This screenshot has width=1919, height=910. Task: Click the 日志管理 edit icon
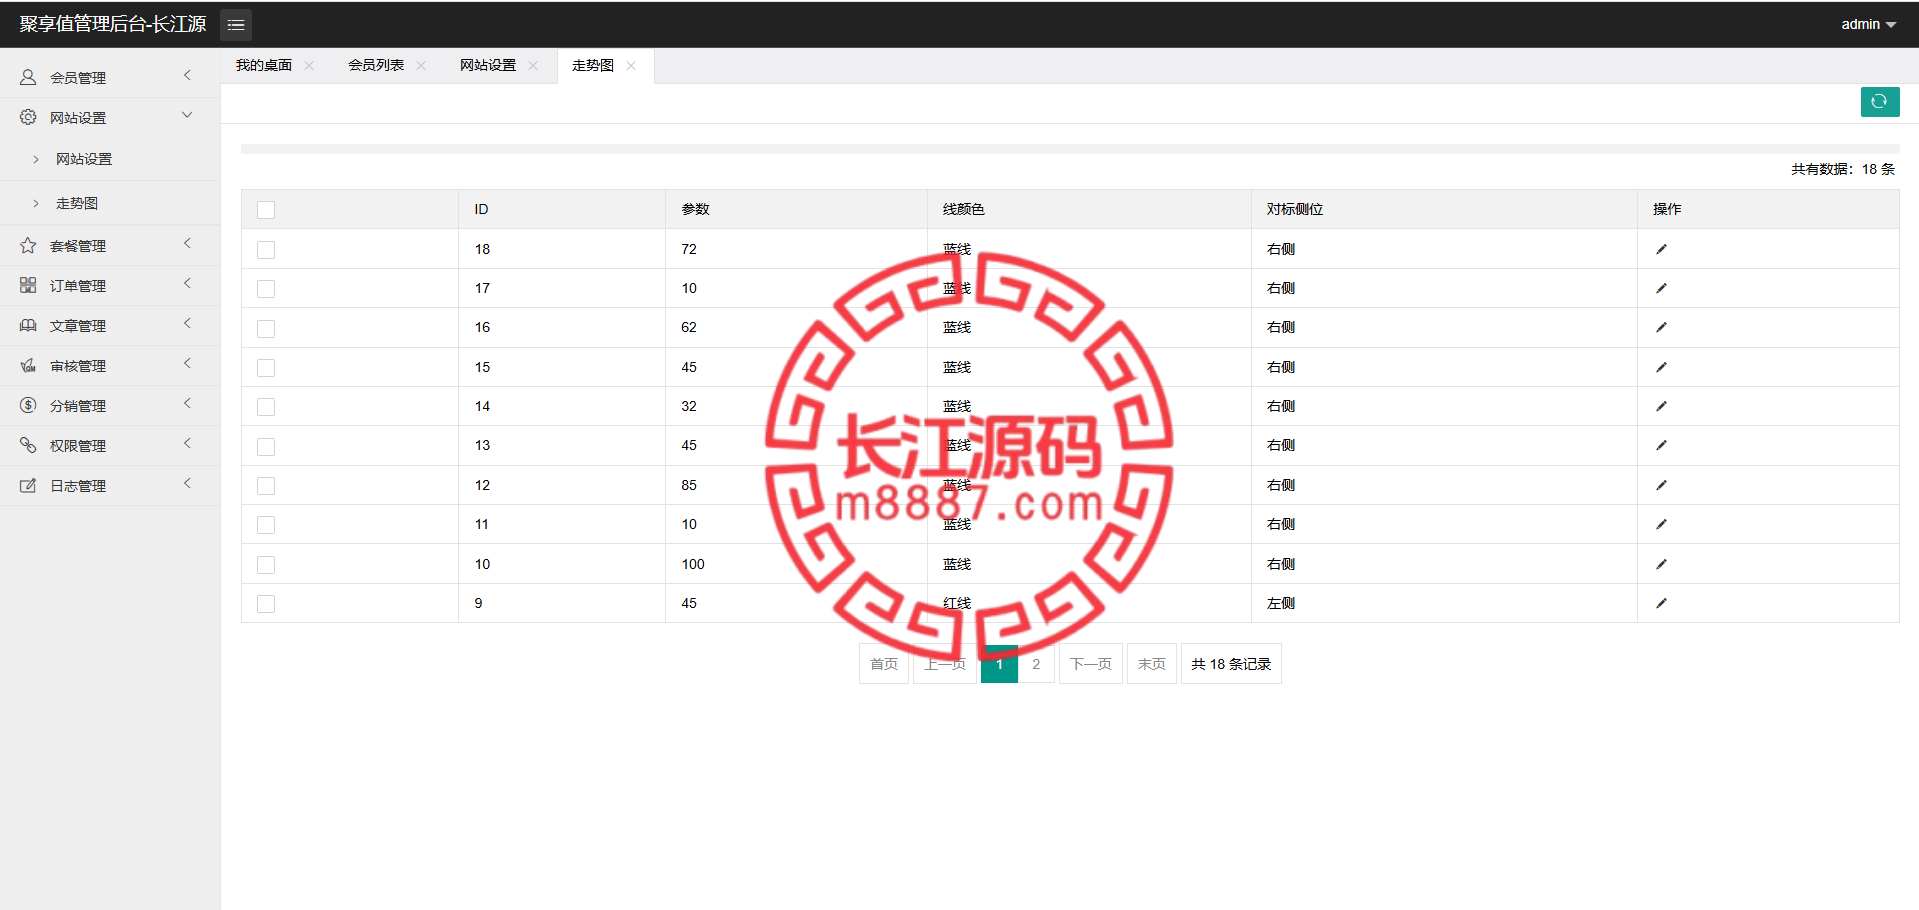pos(28,485)
